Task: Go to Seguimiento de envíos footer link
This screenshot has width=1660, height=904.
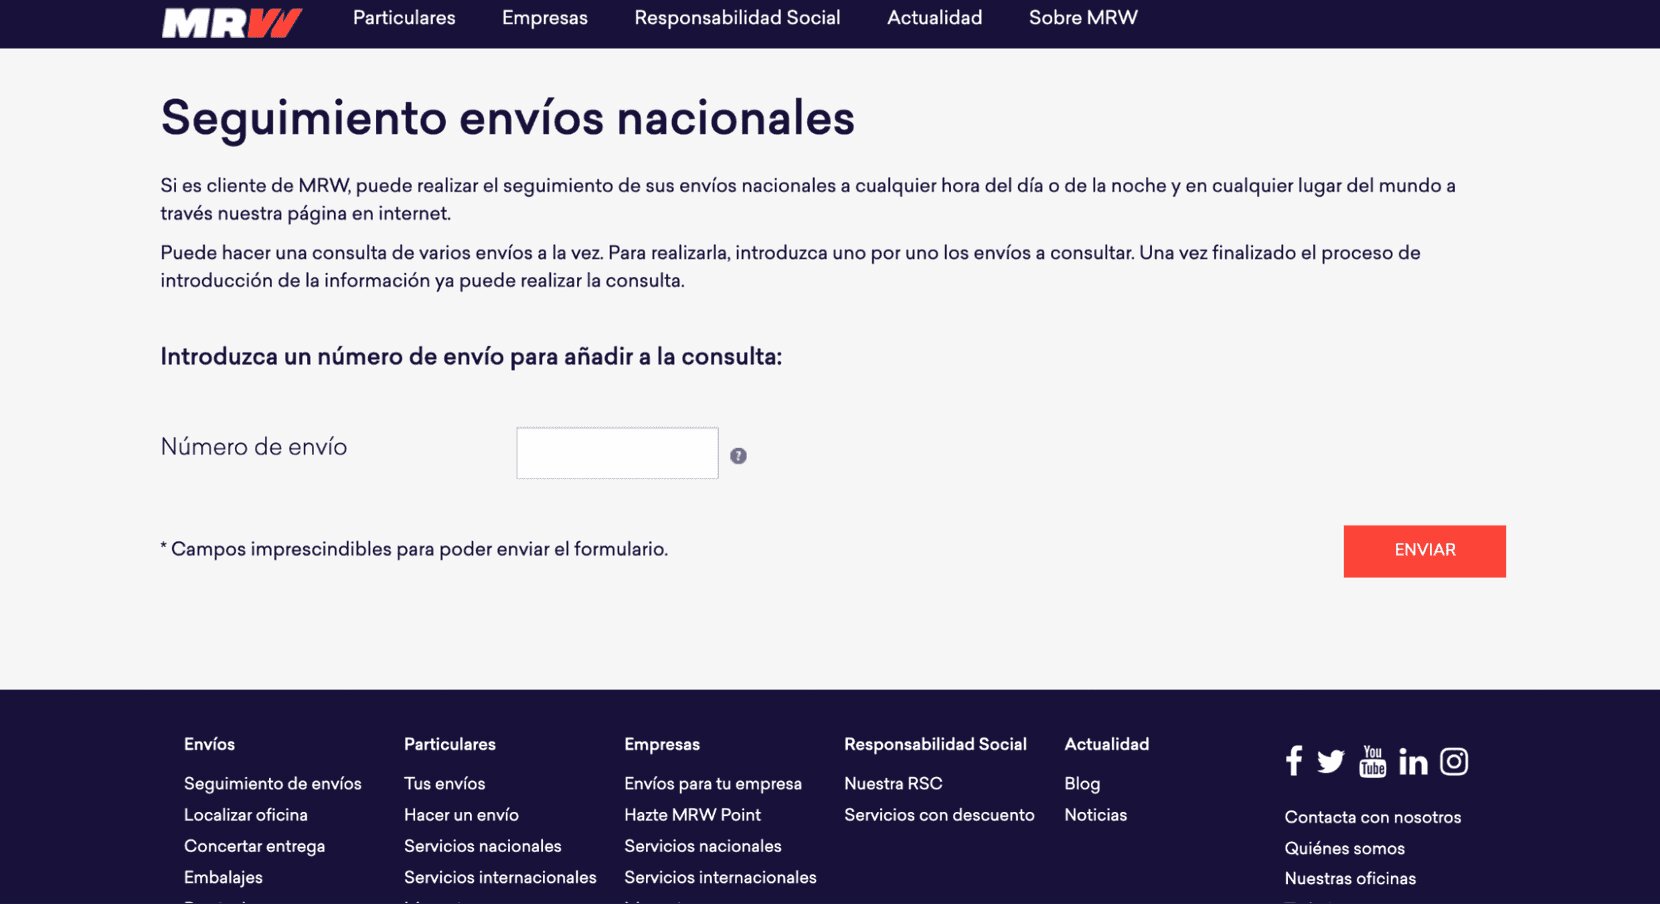Action: 273,784
